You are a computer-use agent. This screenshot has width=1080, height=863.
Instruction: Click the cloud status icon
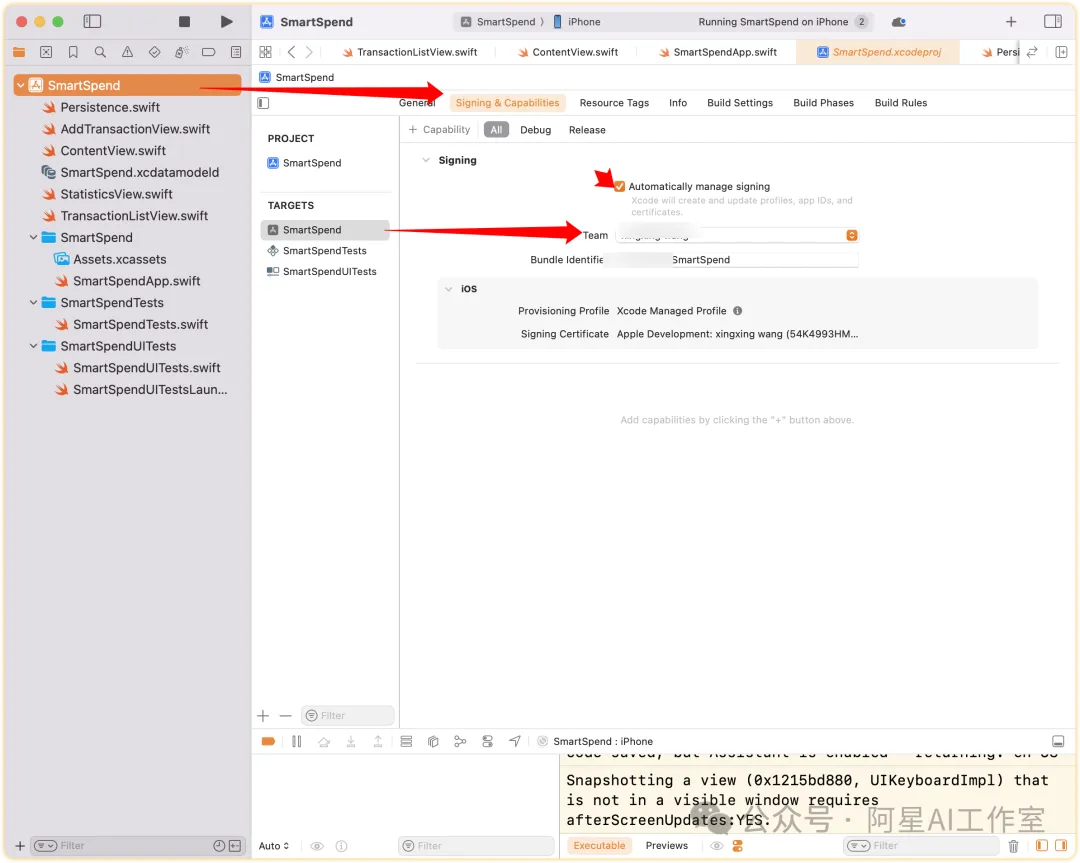point(898,22)
